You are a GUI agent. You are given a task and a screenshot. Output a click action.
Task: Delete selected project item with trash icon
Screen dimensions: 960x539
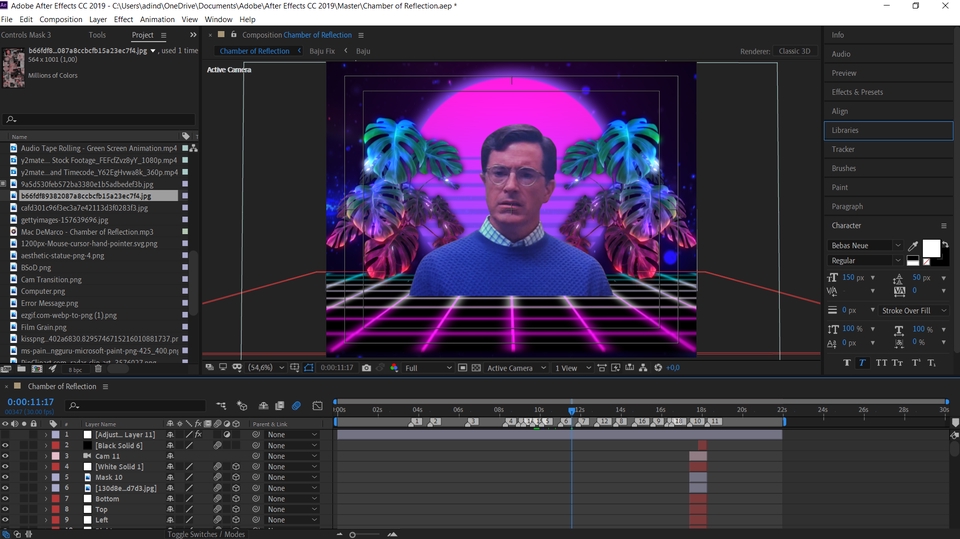point(98,369)
